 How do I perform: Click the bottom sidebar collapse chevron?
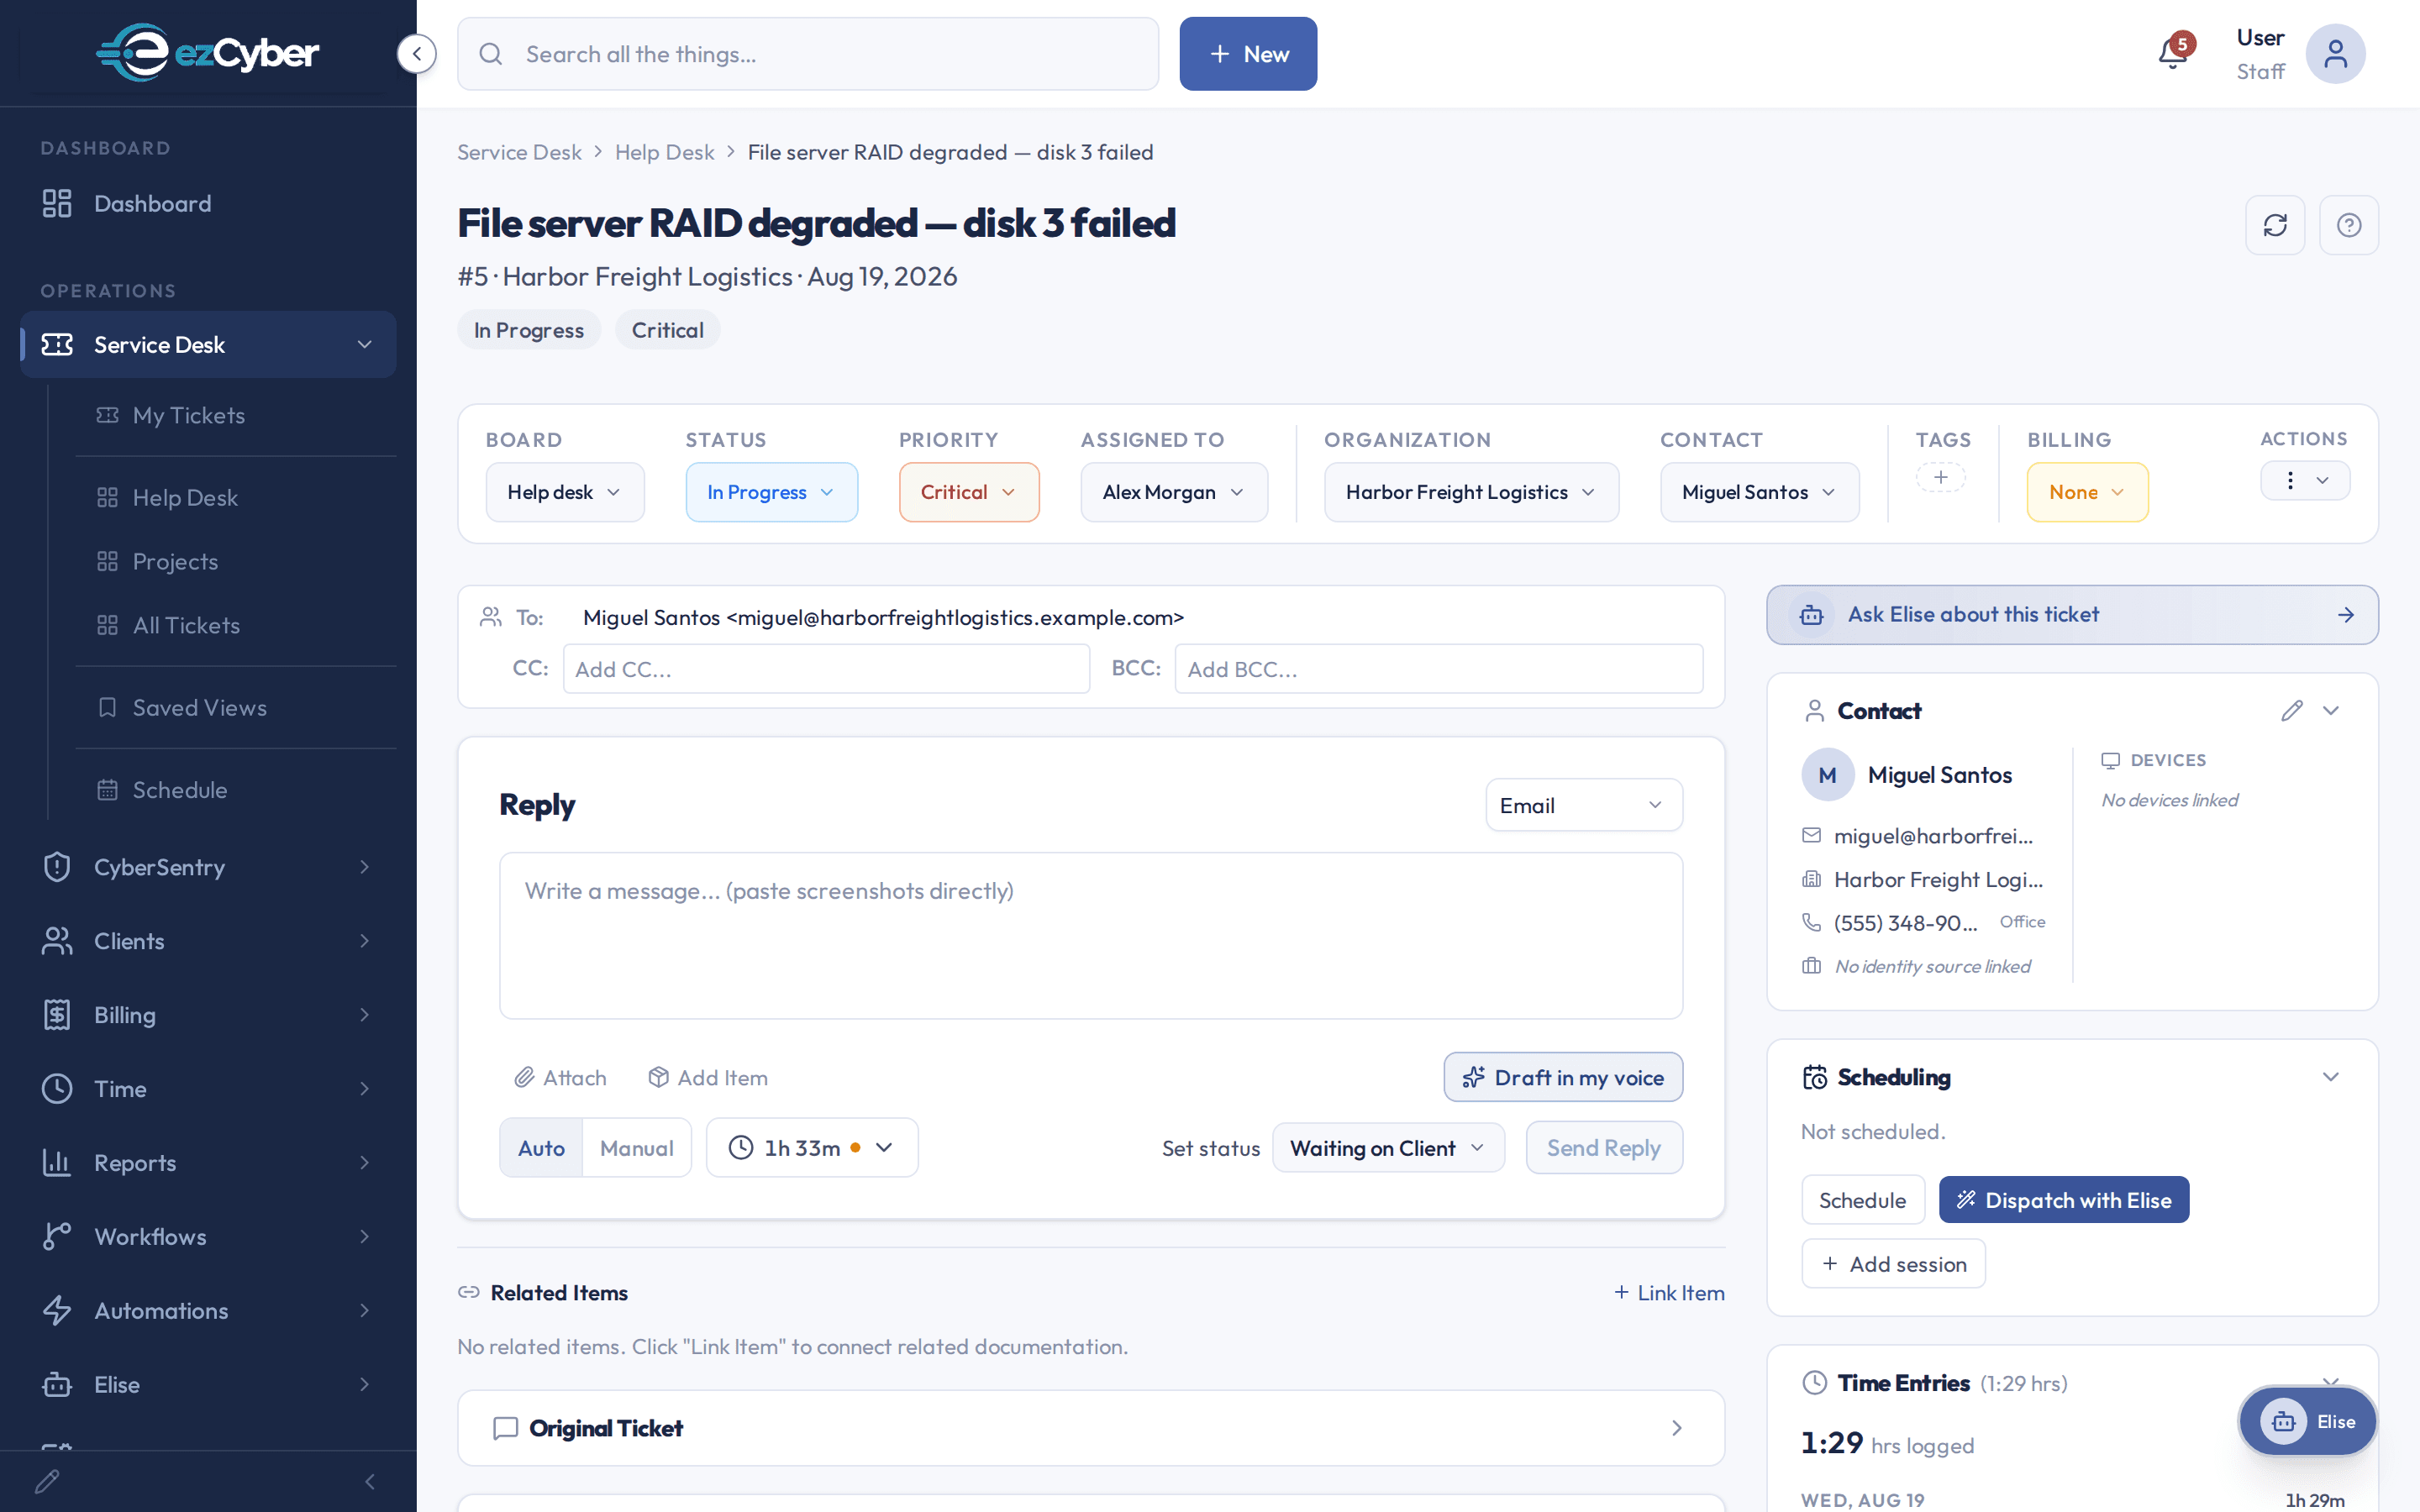click(x=370, y=1481)
